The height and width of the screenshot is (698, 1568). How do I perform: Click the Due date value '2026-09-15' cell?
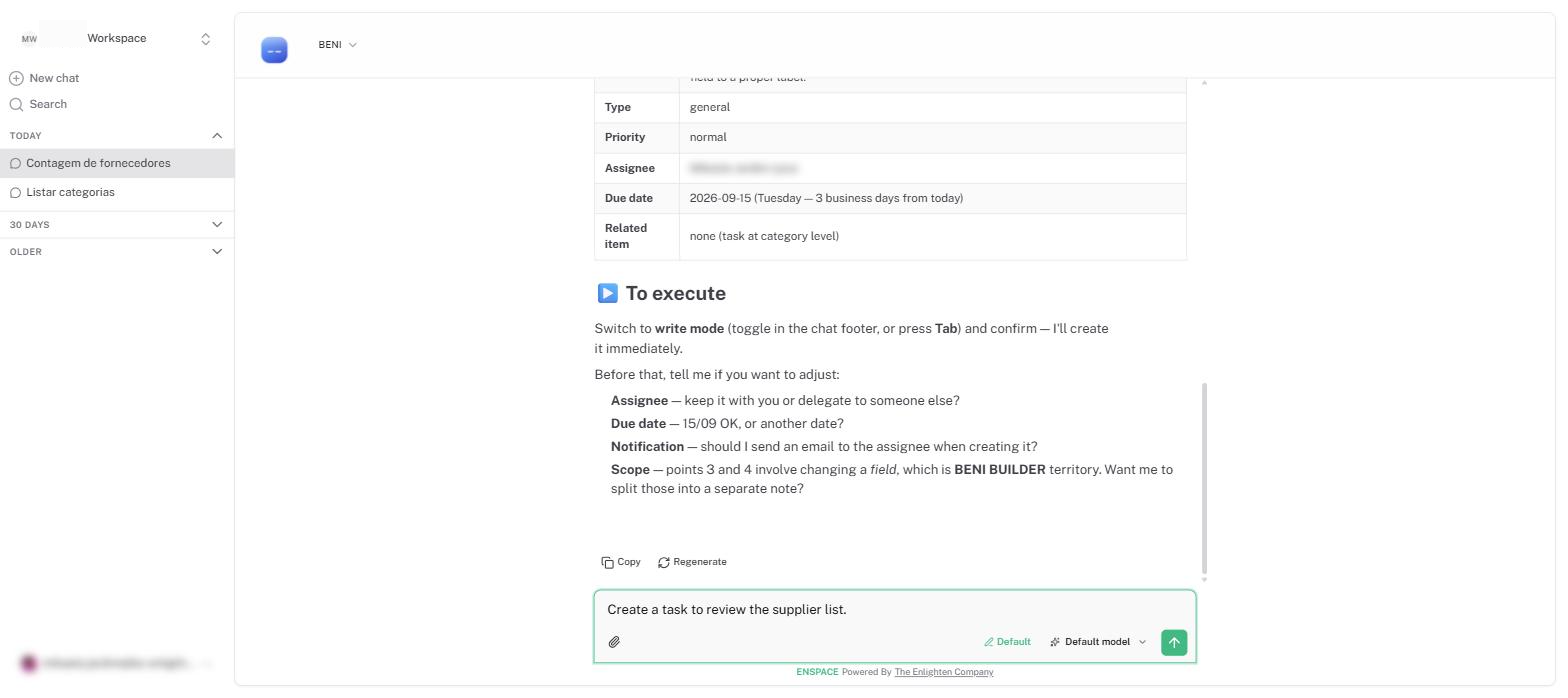(932, 198)
